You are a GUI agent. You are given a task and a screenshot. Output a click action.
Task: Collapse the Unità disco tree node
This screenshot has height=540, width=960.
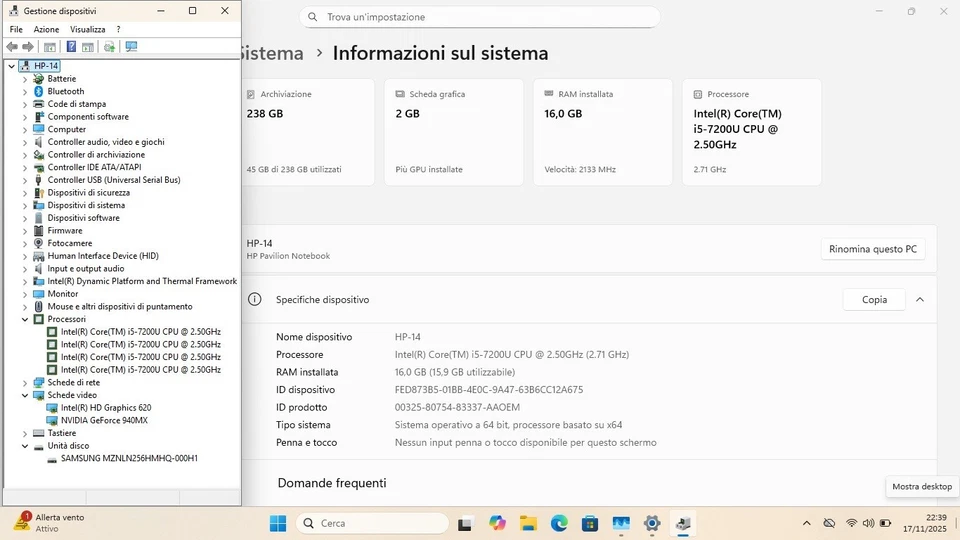click(x=25, y=446)
